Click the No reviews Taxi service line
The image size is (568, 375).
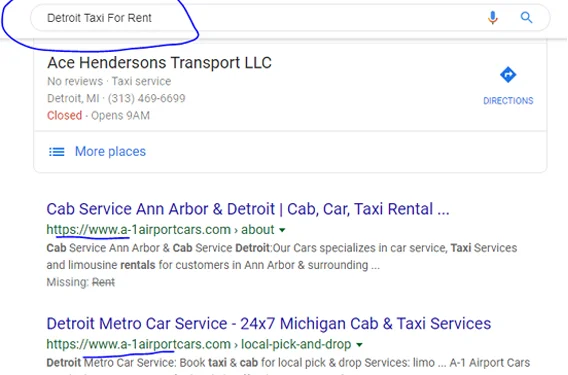pyautogui.click(x=109, y=81)
